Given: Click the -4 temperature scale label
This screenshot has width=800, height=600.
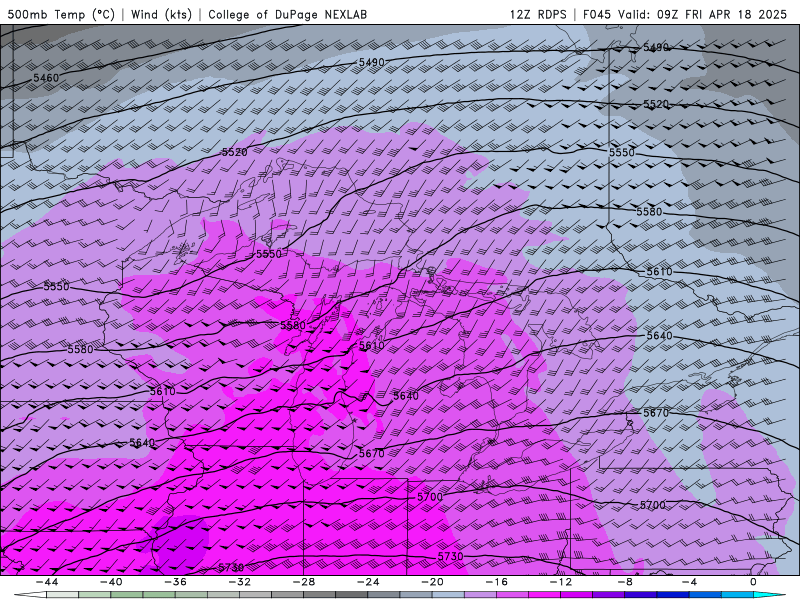Looking at the screenshot, I should [x=689, y=582].
